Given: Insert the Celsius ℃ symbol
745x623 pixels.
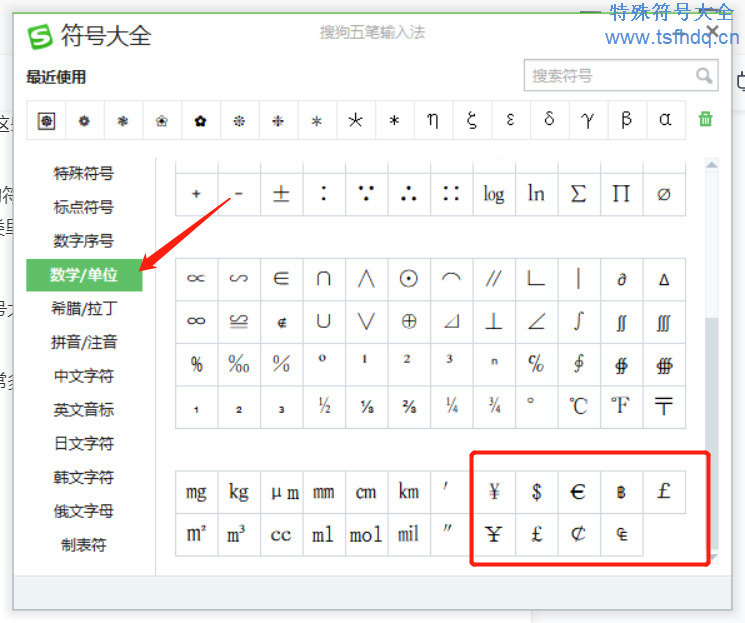Looking at the screenshot, I should tap(579, 407).
